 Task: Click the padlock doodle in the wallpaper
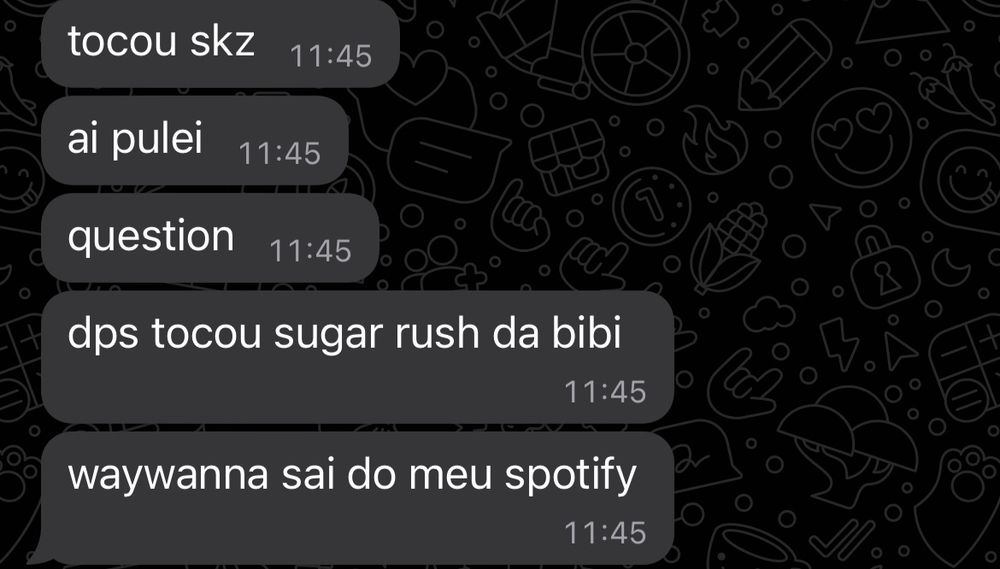886,268
